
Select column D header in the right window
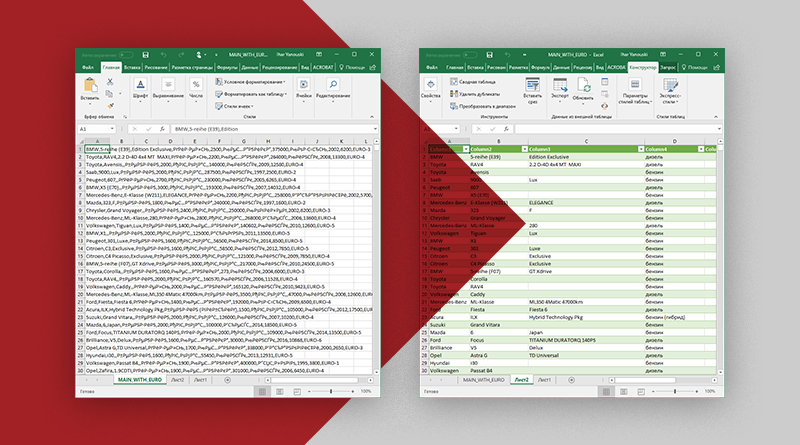tap(674, 141)
